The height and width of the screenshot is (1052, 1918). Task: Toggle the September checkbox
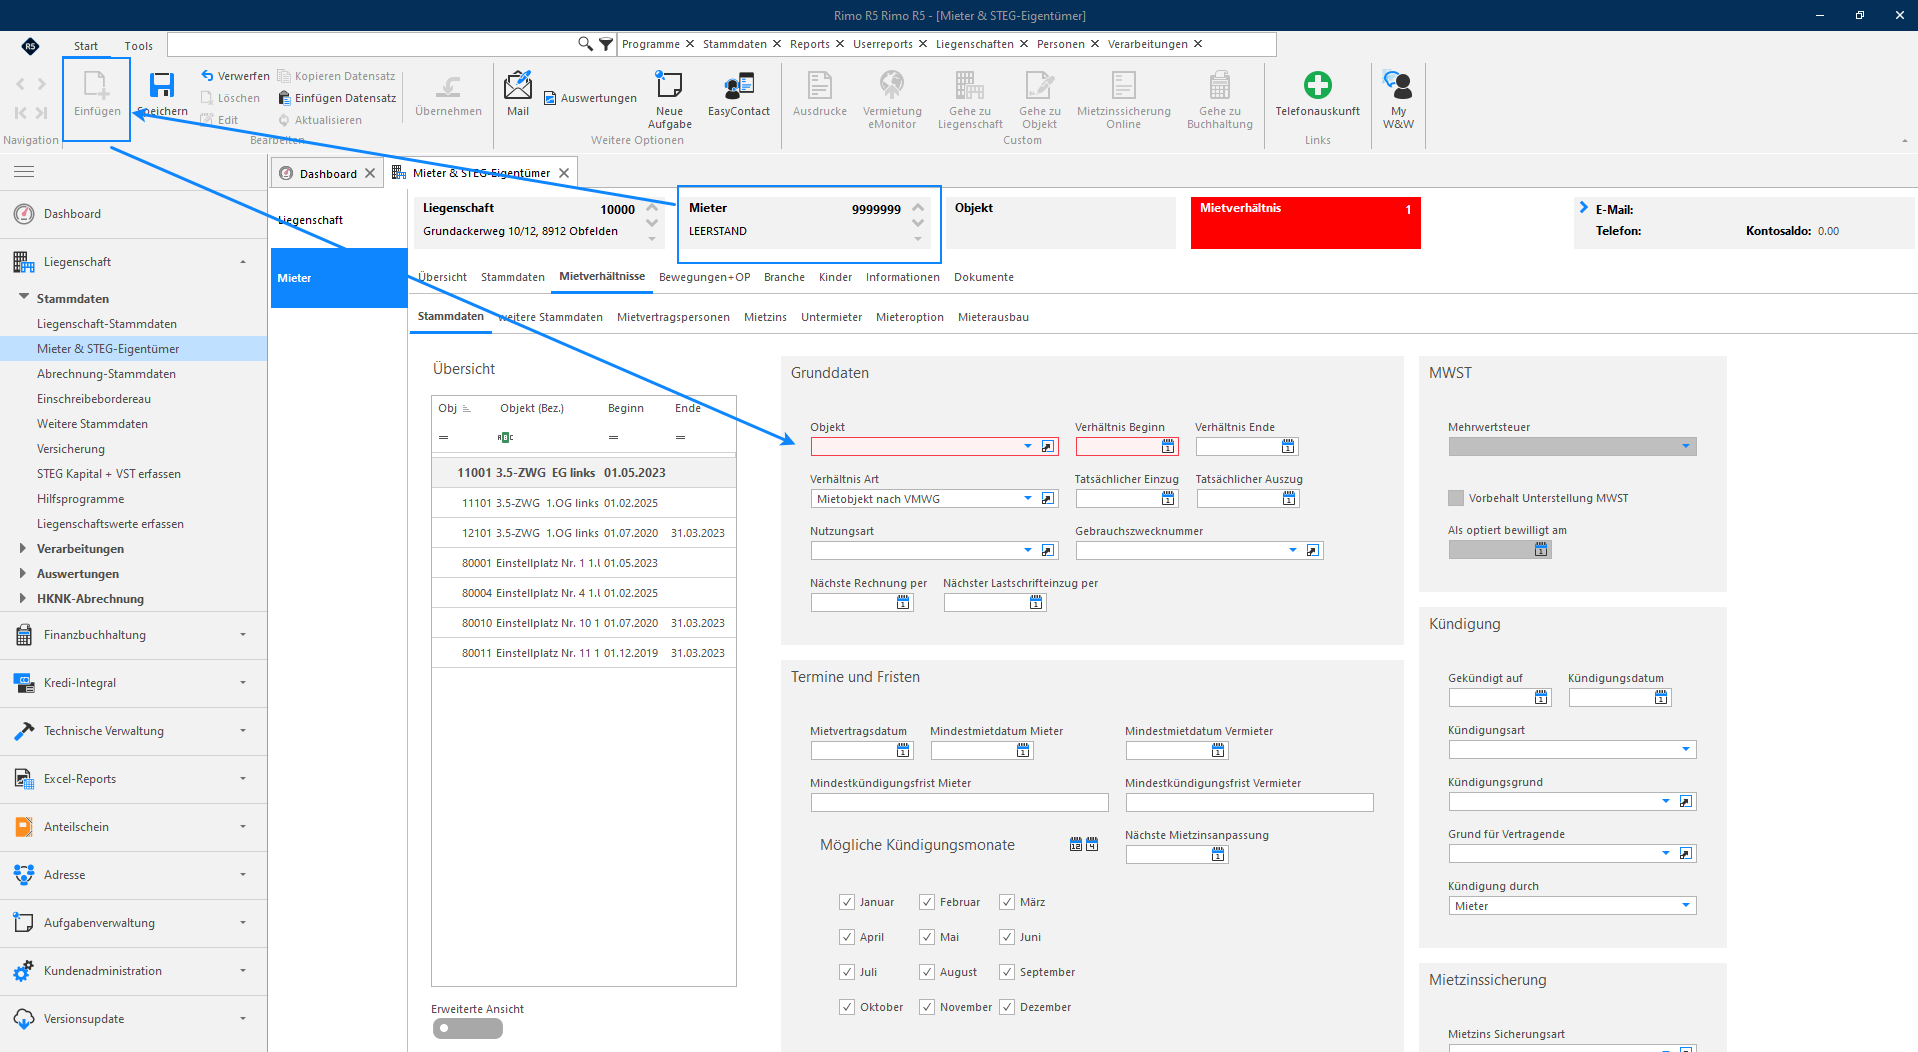click(x=1007, y=972)
